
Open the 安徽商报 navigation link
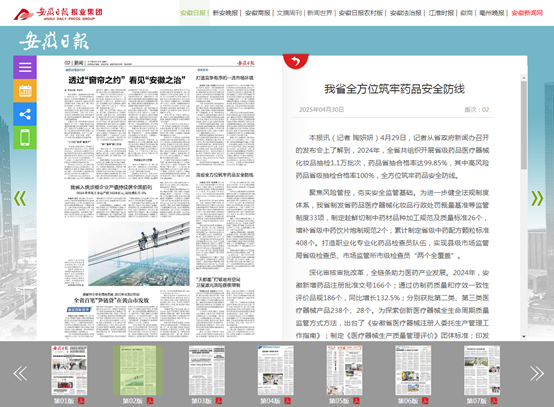(x=258, y=13)
